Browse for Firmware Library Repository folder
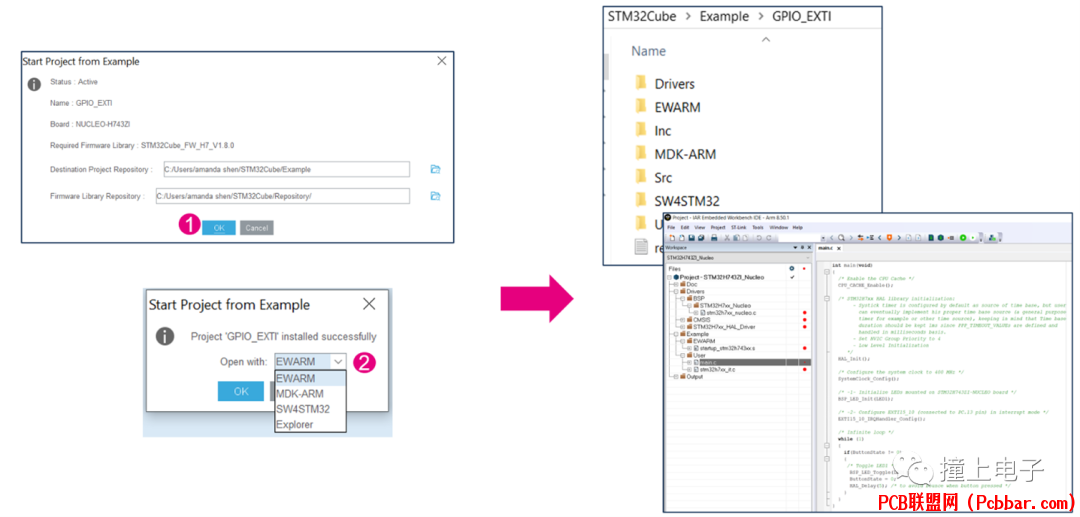Image resolution: width=1080 pixels, height=517 pixels. [x=435, y=196]
